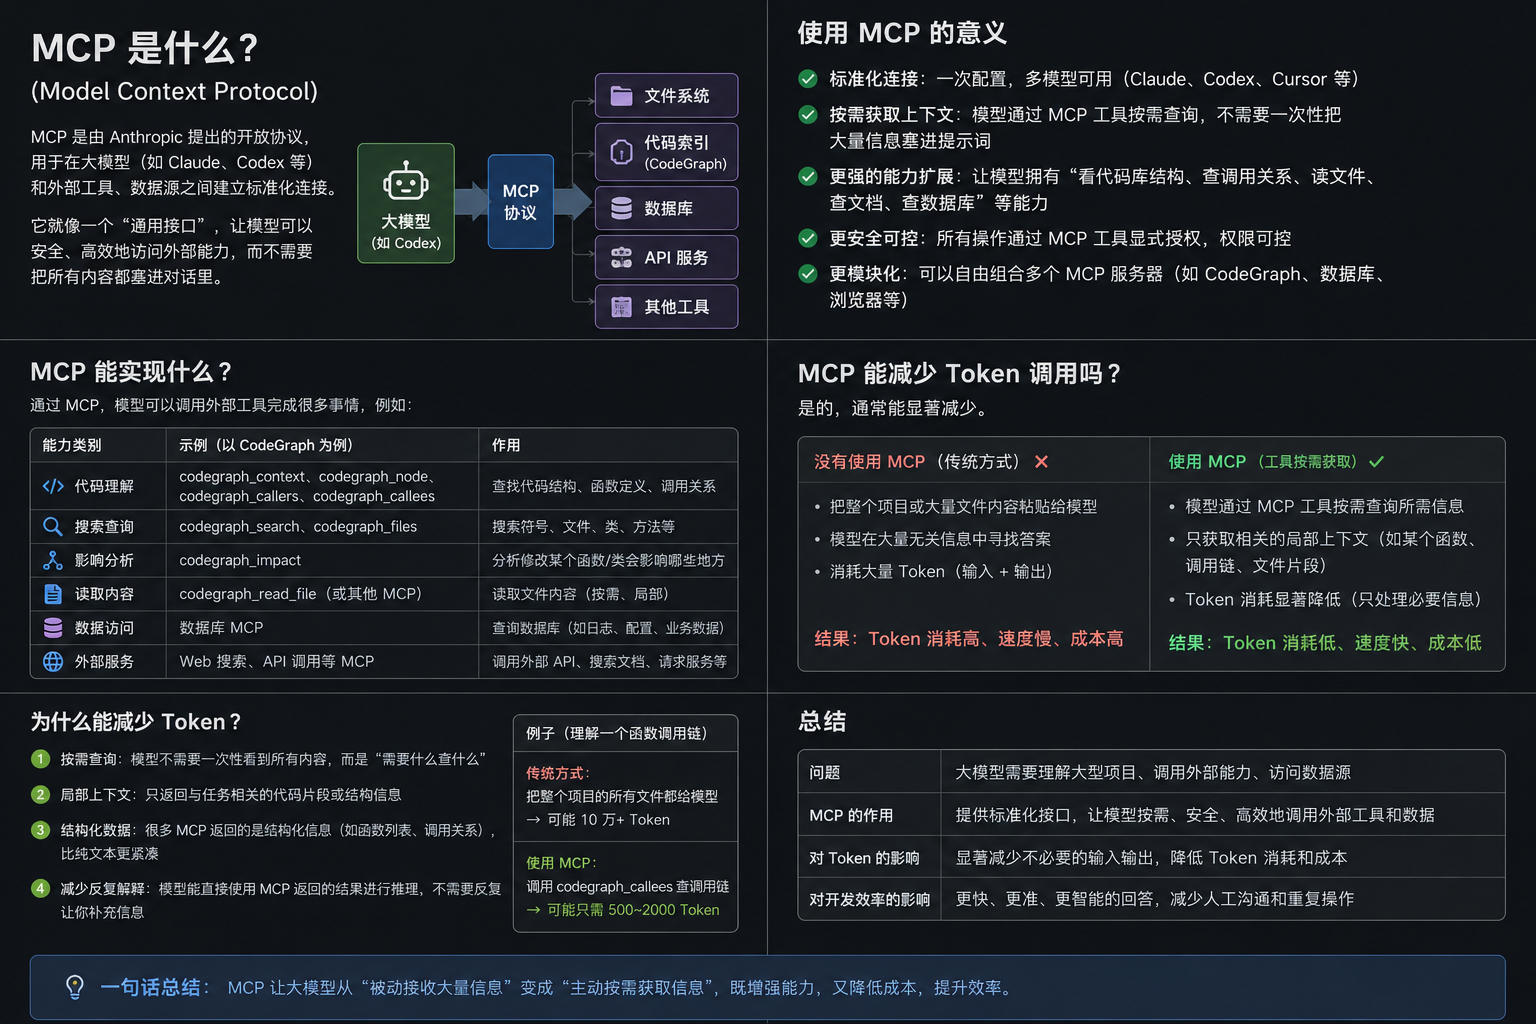
Task: Click the code brackets icon in 代码理解 row
Action: (53, 486)
